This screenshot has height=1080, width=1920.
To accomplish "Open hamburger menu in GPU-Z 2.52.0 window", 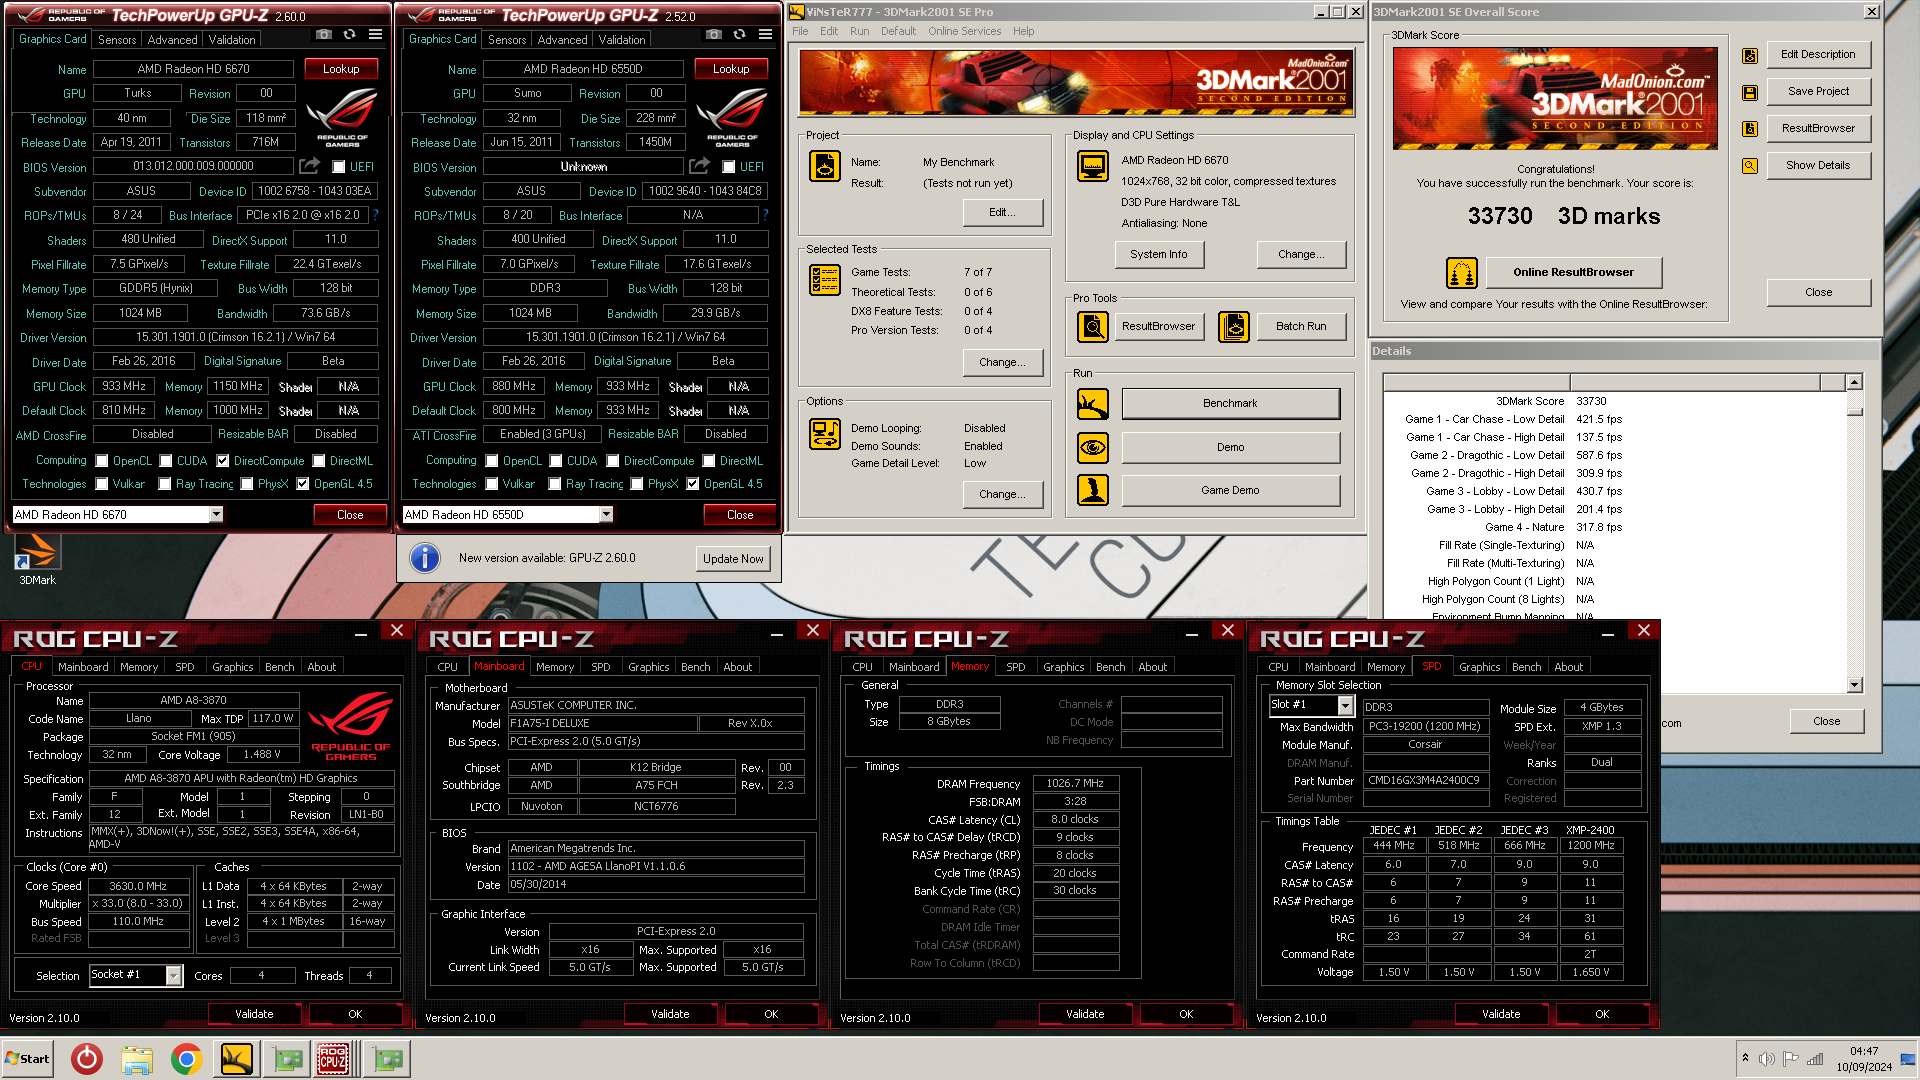I will pyautogui.click(x=765, y=34).
